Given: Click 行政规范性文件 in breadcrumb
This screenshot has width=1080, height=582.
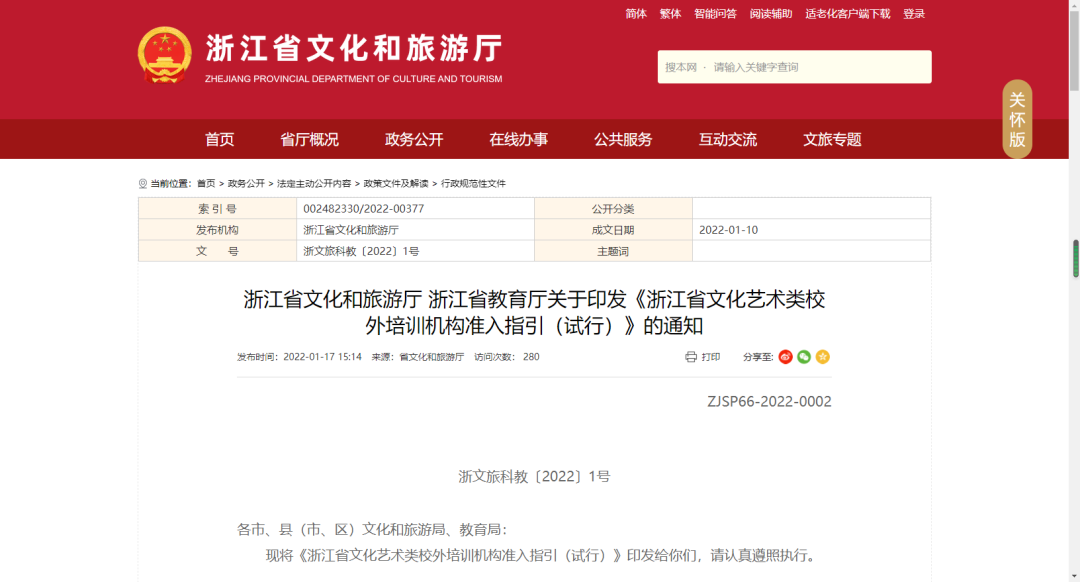Looking at the screenshot, I should click(x=473, y=184).
